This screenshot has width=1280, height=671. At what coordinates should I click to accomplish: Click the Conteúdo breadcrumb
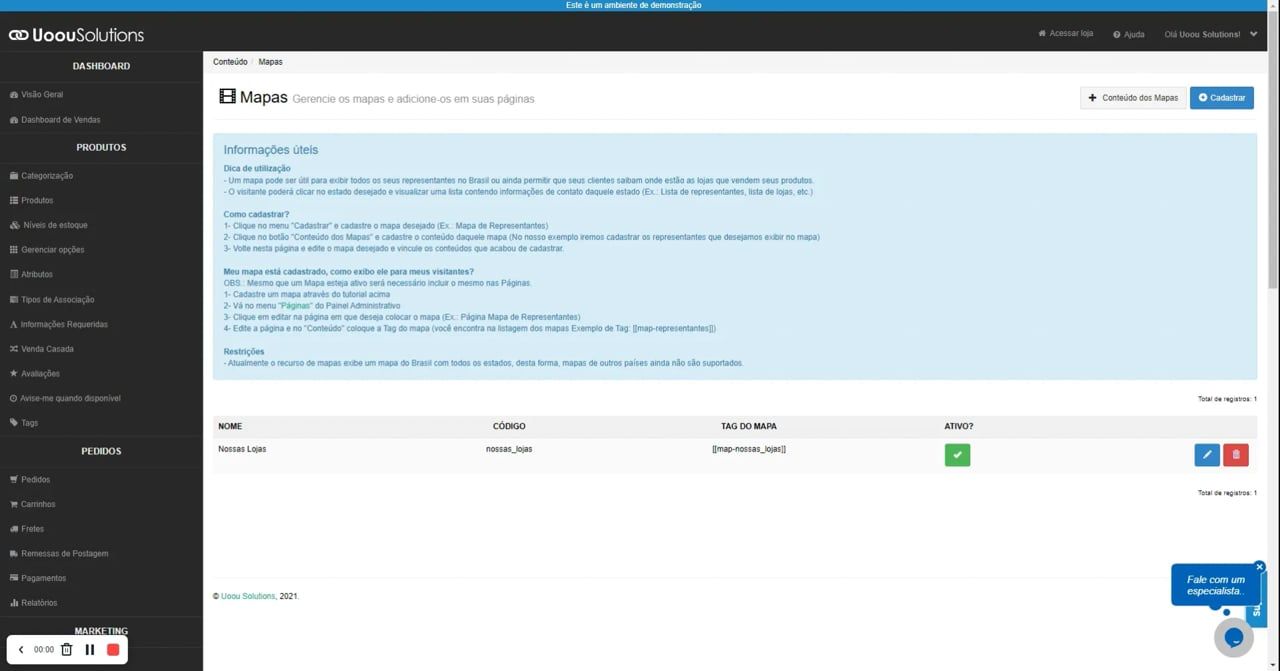click(230, 62)
